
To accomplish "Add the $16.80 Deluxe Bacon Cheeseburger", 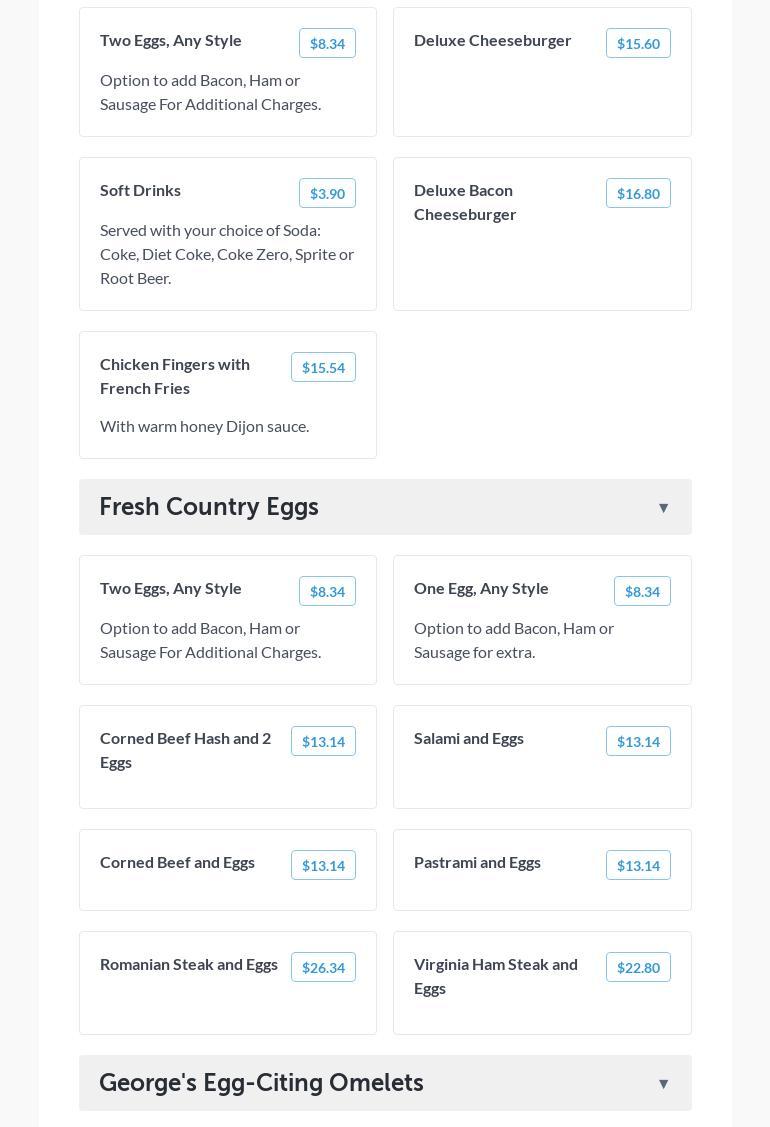I will (638, 193).
